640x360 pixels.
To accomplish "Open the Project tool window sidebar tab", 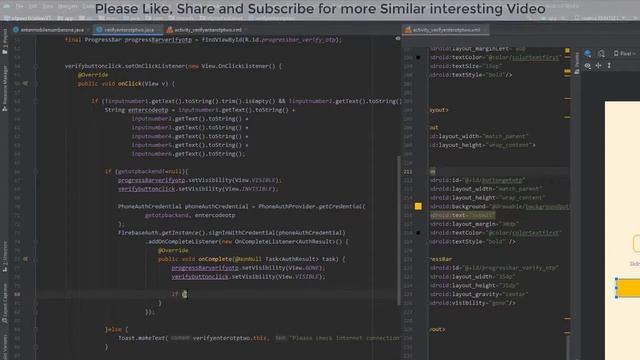I will coord(5,41).
